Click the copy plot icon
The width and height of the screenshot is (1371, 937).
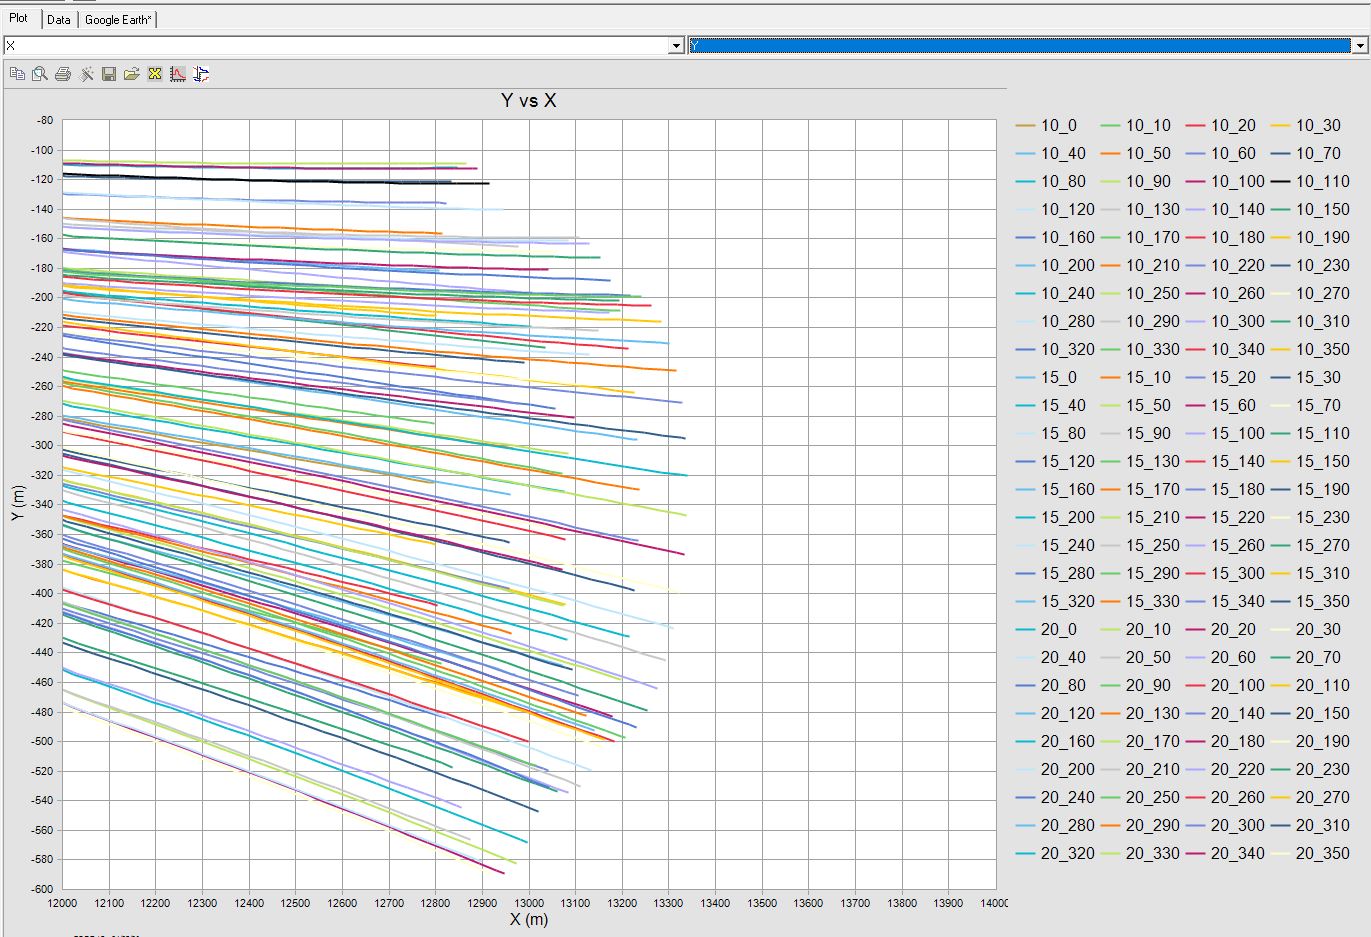pyautogui.click(x=17, y=74)
